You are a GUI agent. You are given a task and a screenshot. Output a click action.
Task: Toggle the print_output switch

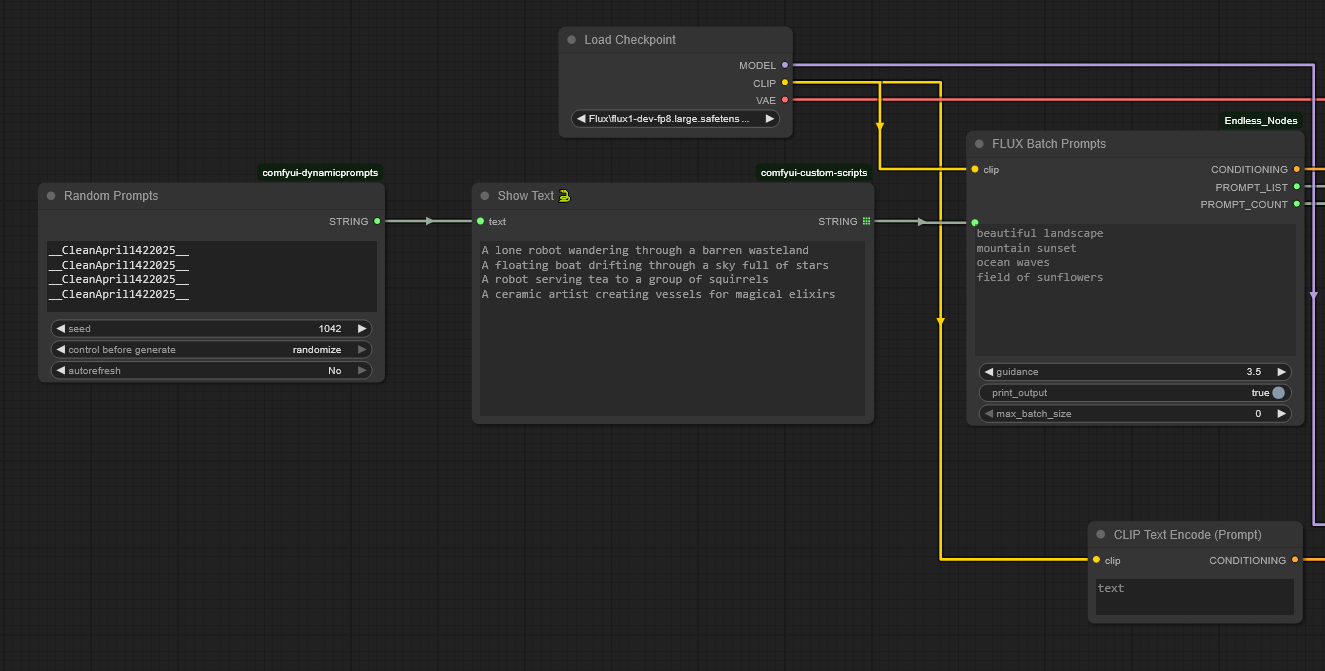click(x=1278, y=393)
